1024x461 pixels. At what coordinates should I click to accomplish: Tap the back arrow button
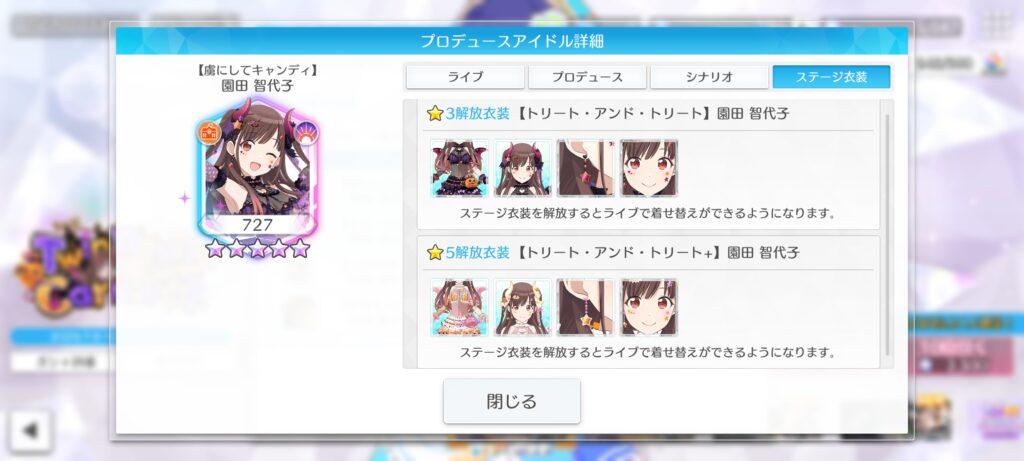pos(30,431)
